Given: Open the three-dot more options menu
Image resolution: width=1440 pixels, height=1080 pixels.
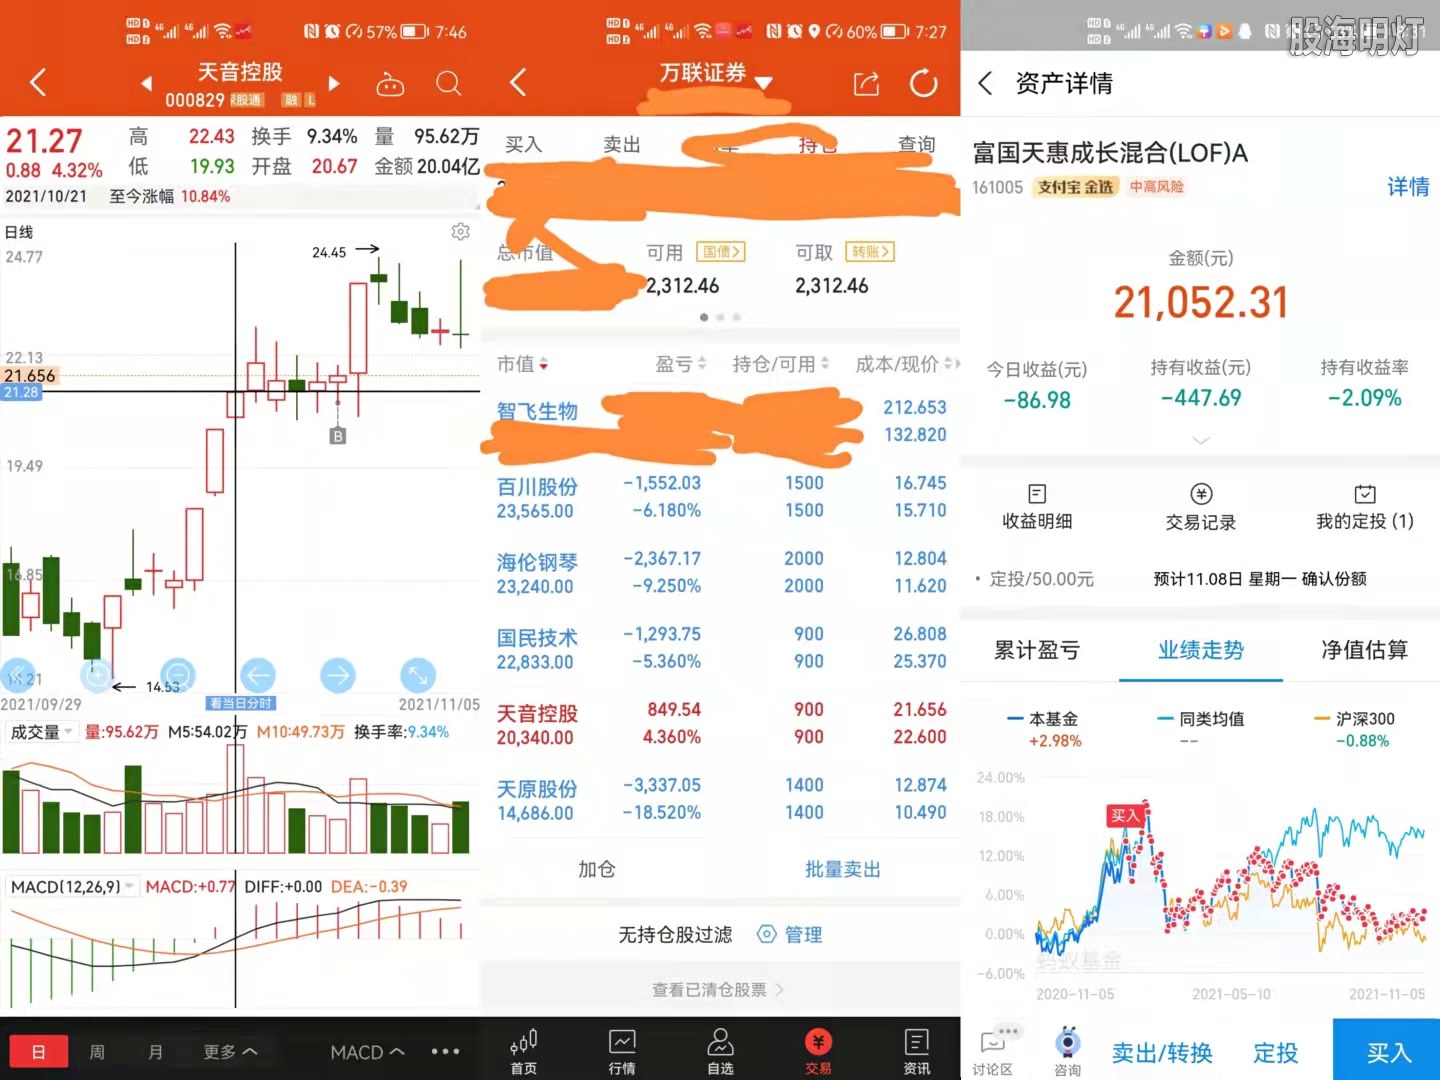Looking at the screenshot, I should 445,1052.
